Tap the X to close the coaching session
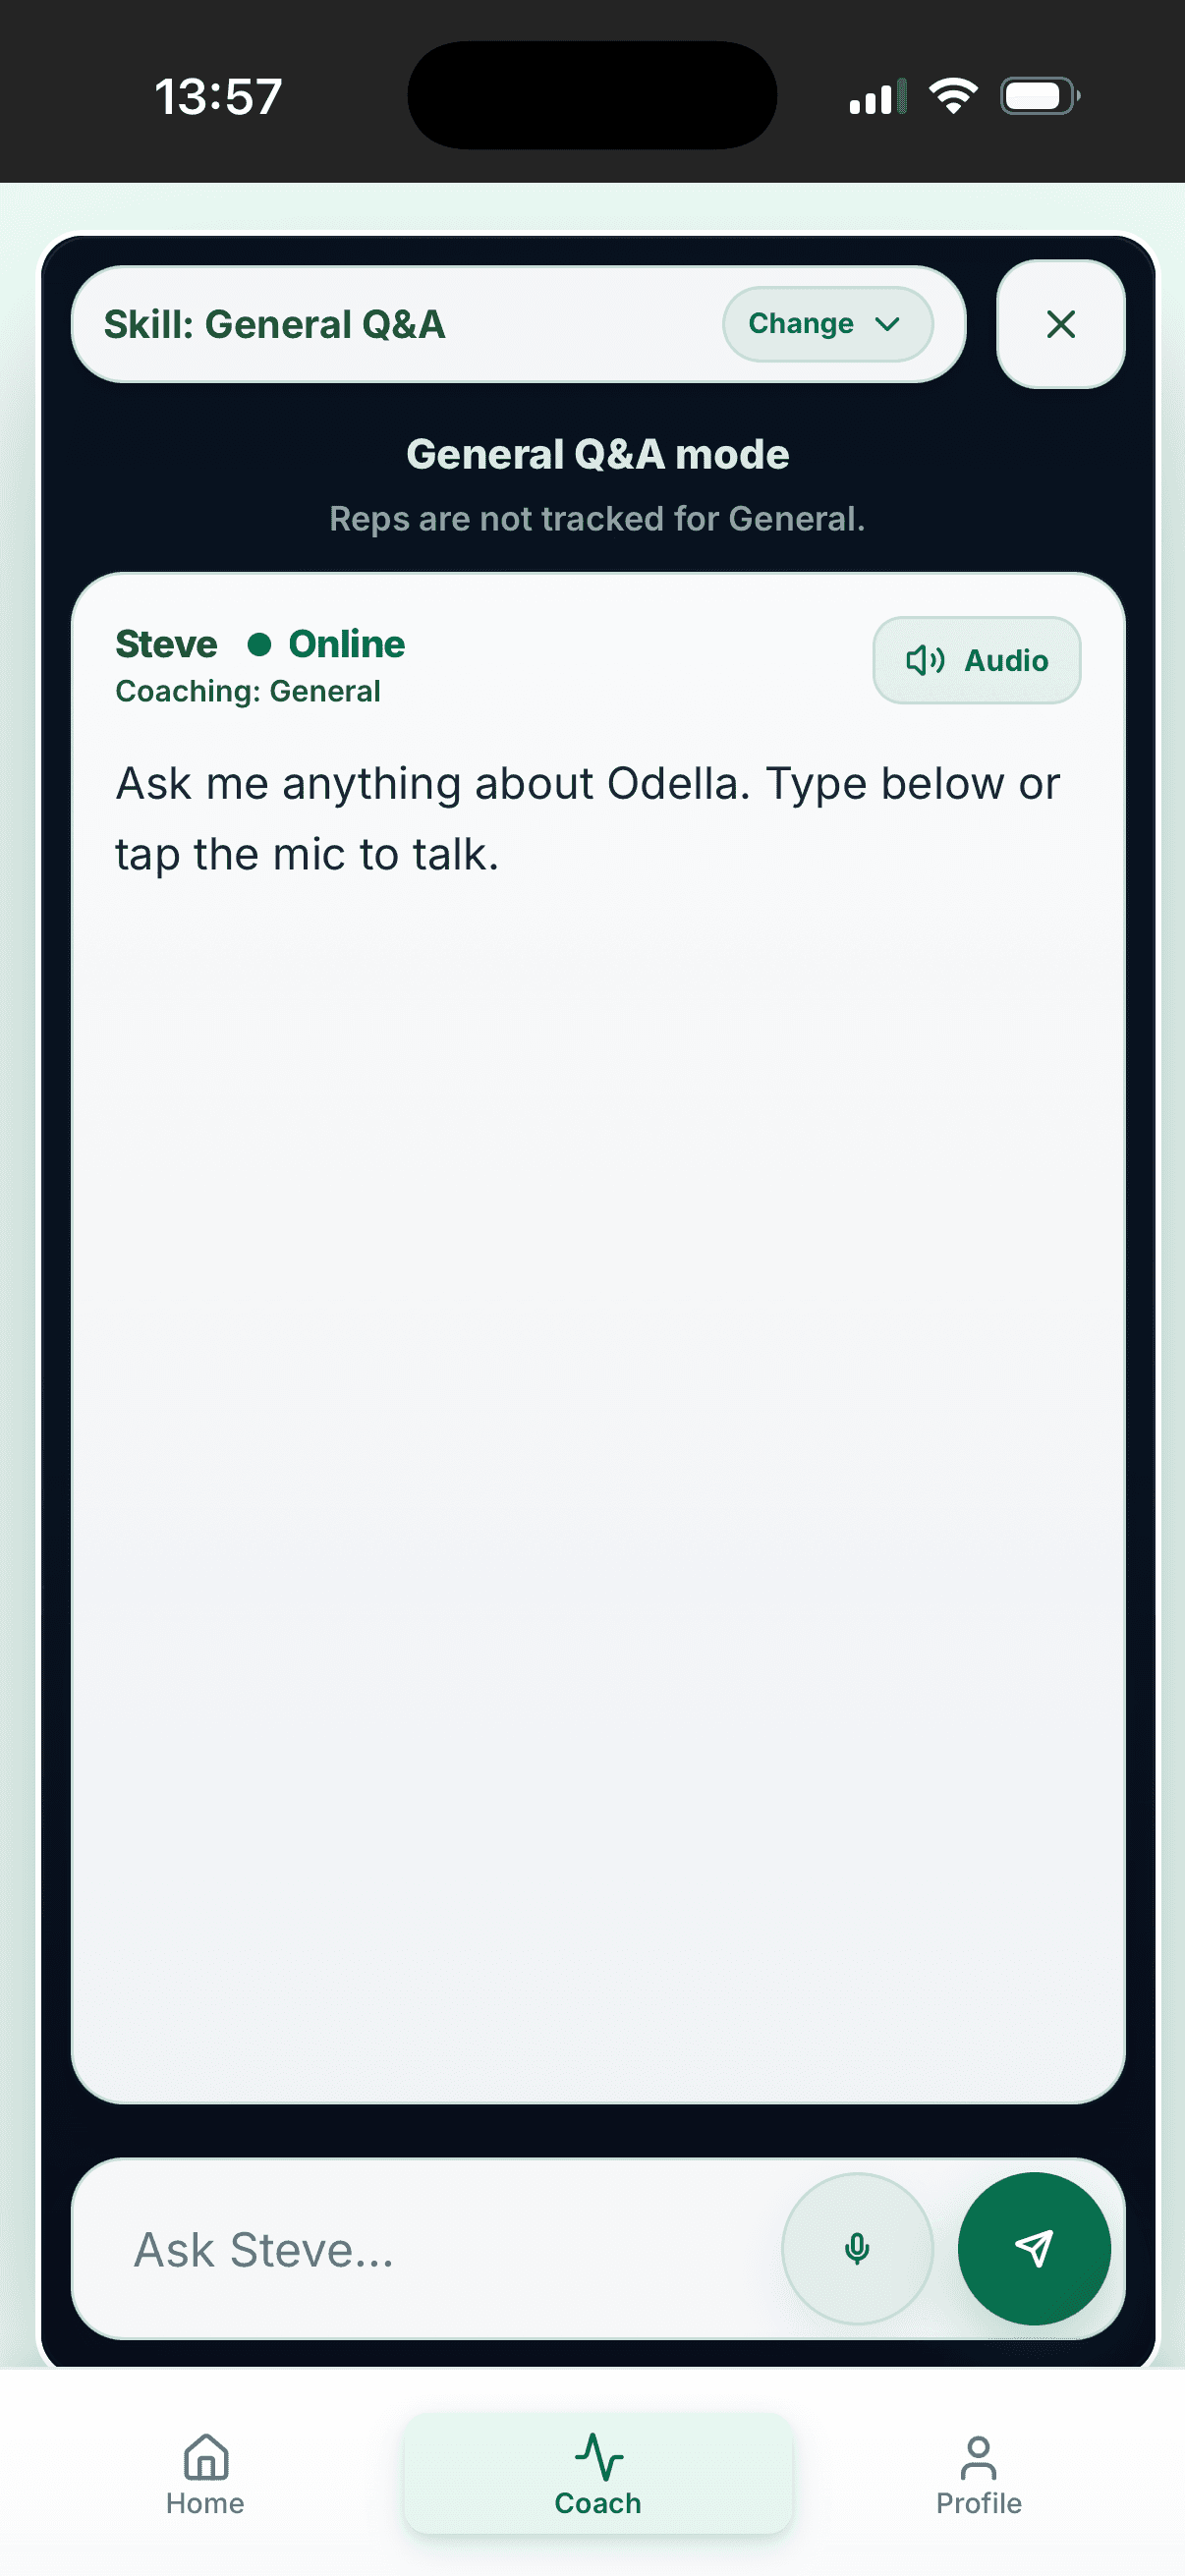The image size is (1185, 2576). click(x=1059, y=324)
